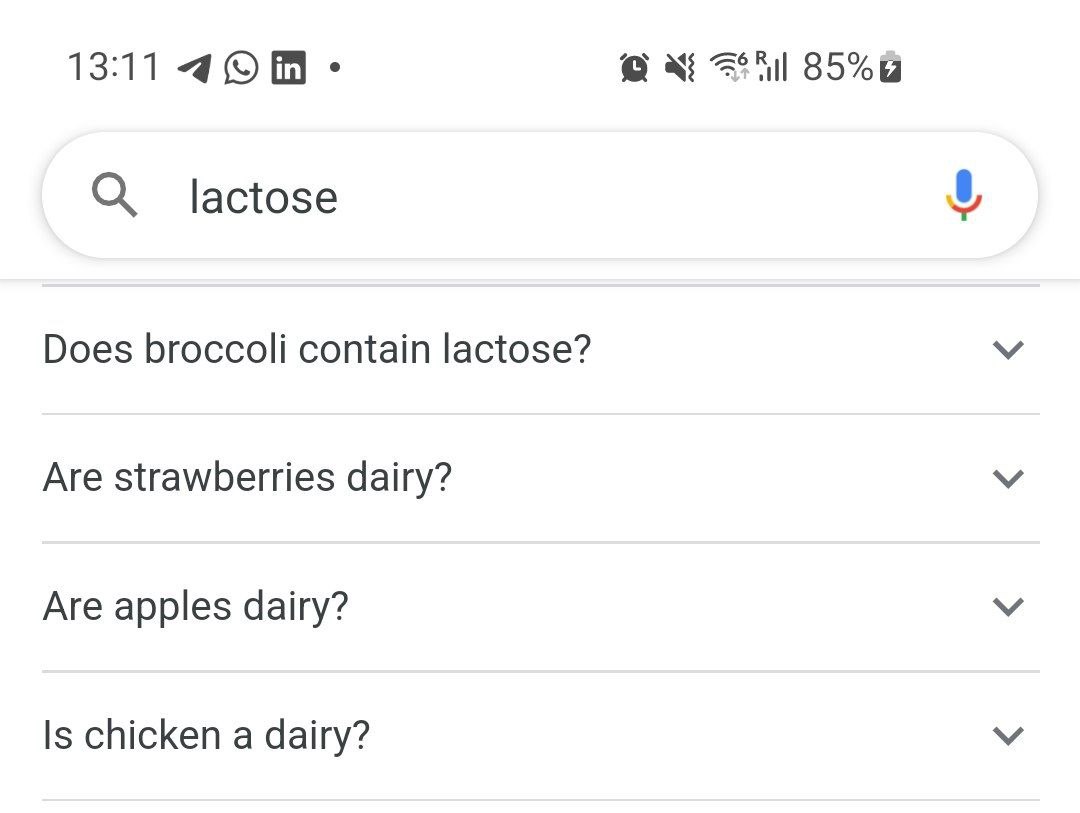The height and width of the screenshot is (813, 1080).
Task: Expand chevron for broccoli lactose question
Action: tap(1008, 349)
